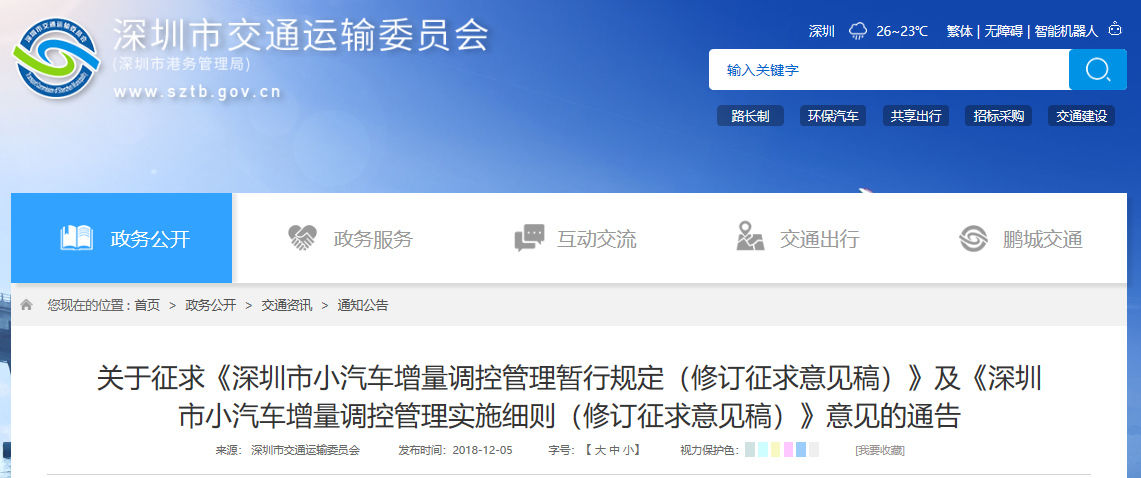Viewport: 1141px width, 478px height.
Task: Click the 输入关键字 search input field
Action: point(889,70)
